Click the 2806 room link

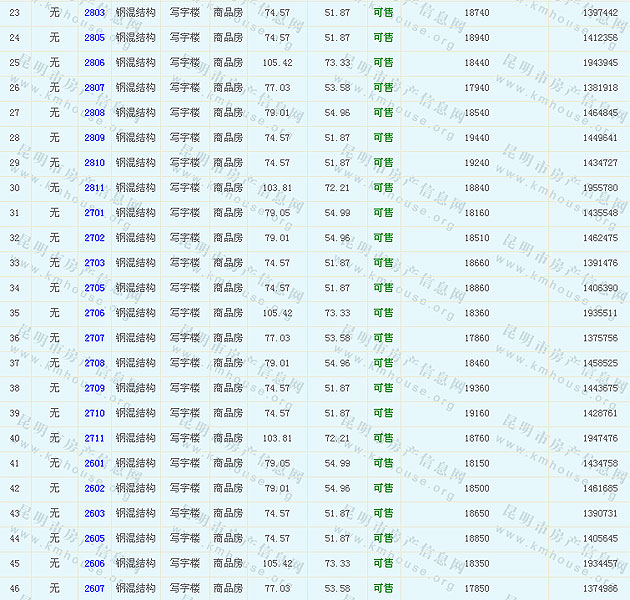94,62
